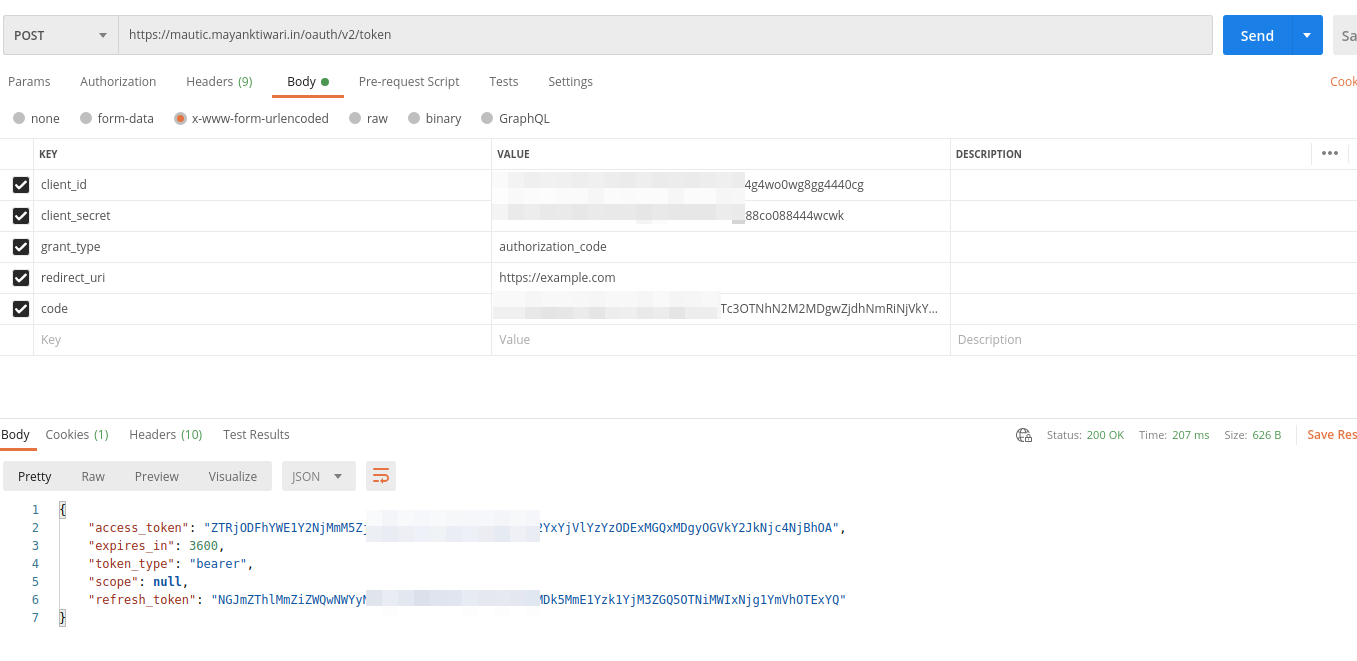Screen dimensions: 1357x661
Task: Select the request Body tab
Action: click(307, 81)
